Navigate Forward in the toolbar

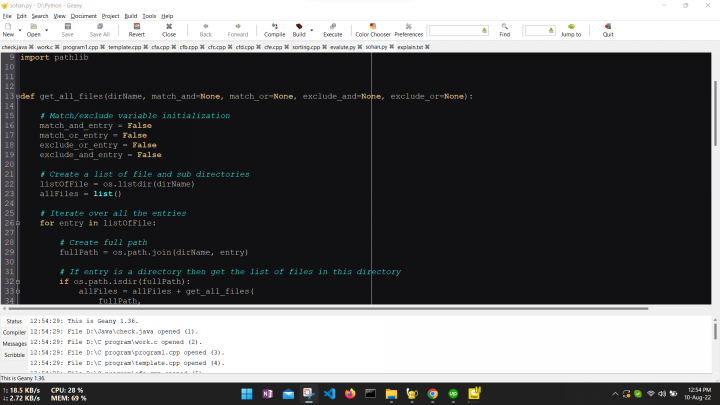[x=238, y=30]
